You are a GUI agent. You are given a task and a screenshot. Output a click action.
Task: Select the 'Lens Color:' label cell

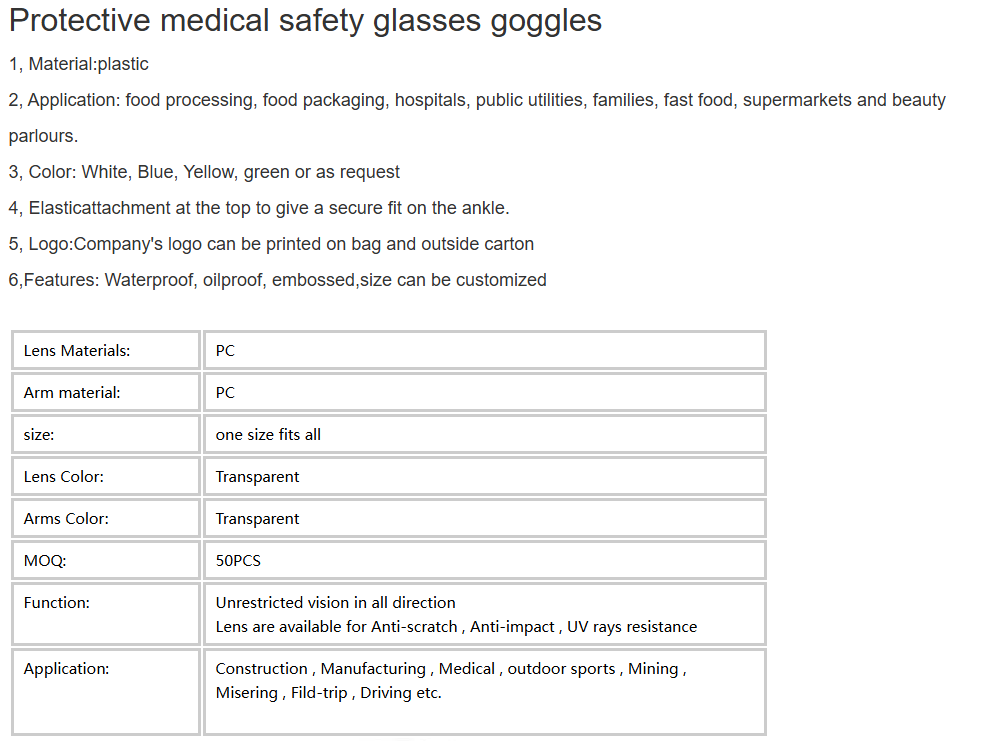pos(106,476)
